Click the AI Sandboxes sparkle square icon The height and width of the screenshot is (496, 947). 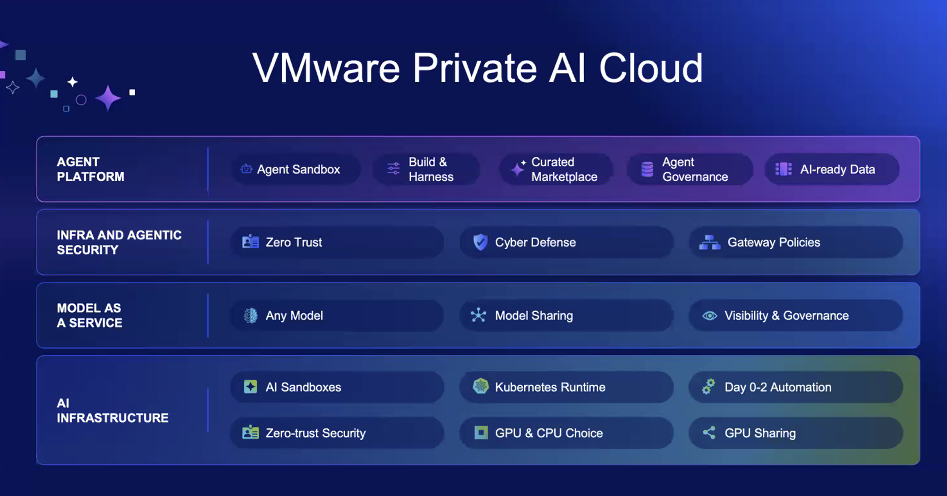(x=250, y=387)
